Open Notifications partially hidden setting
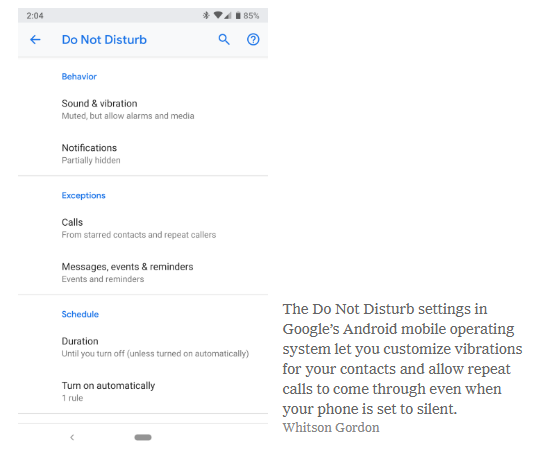542x467 pixels. pyautogui.click(x=143, y=154)
